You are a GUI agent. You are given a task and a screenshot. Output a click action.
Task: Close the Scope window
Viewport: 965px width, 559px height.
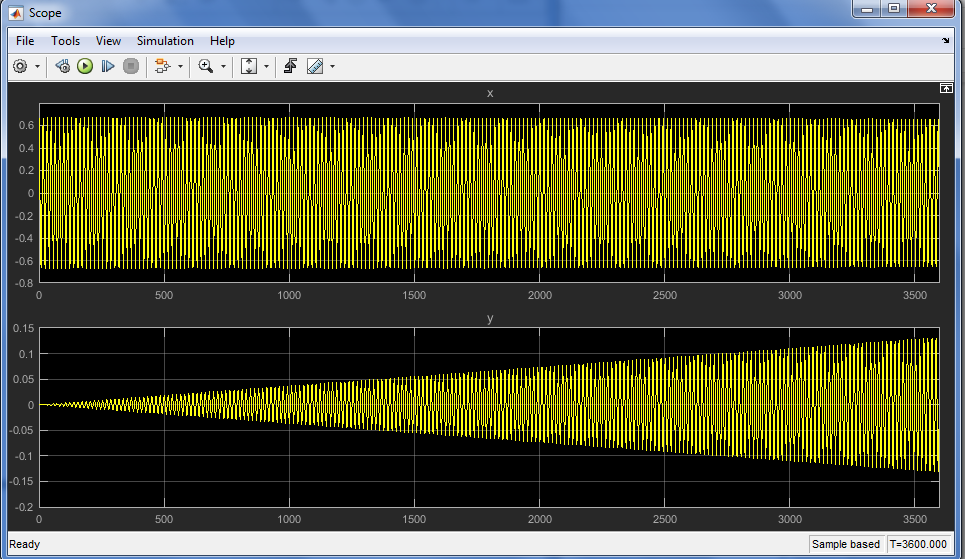[931, 9]
